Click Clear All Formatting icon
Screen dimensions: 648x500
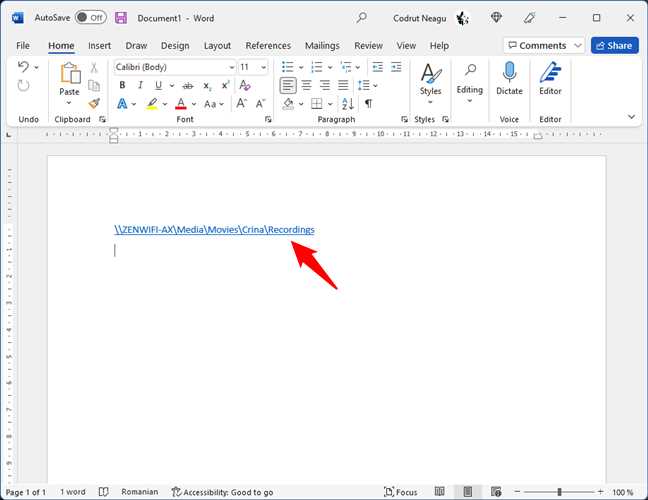[x=245, y=85]
